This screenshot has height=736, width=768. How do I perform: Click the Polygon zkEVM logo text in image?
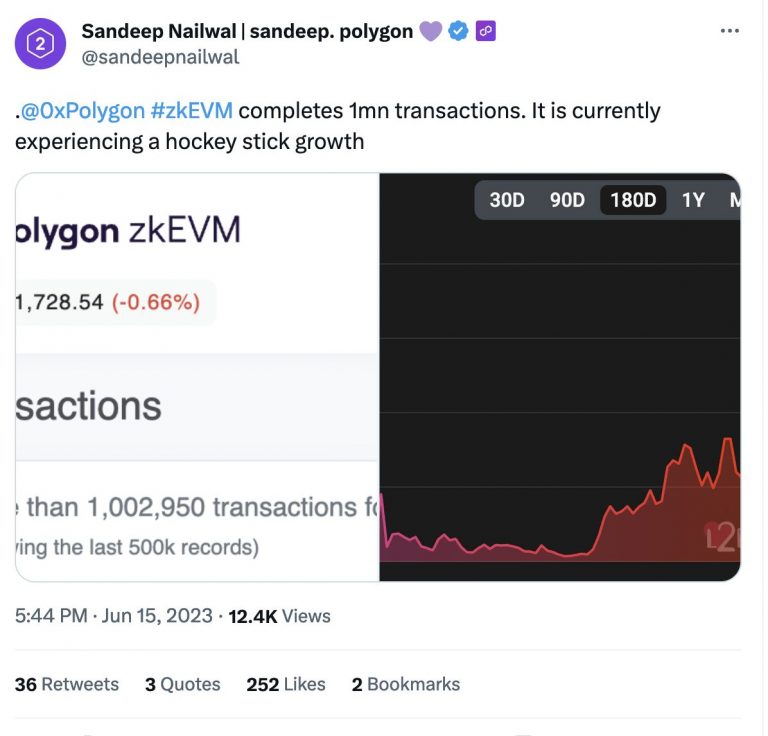click(x=128, y=231)
